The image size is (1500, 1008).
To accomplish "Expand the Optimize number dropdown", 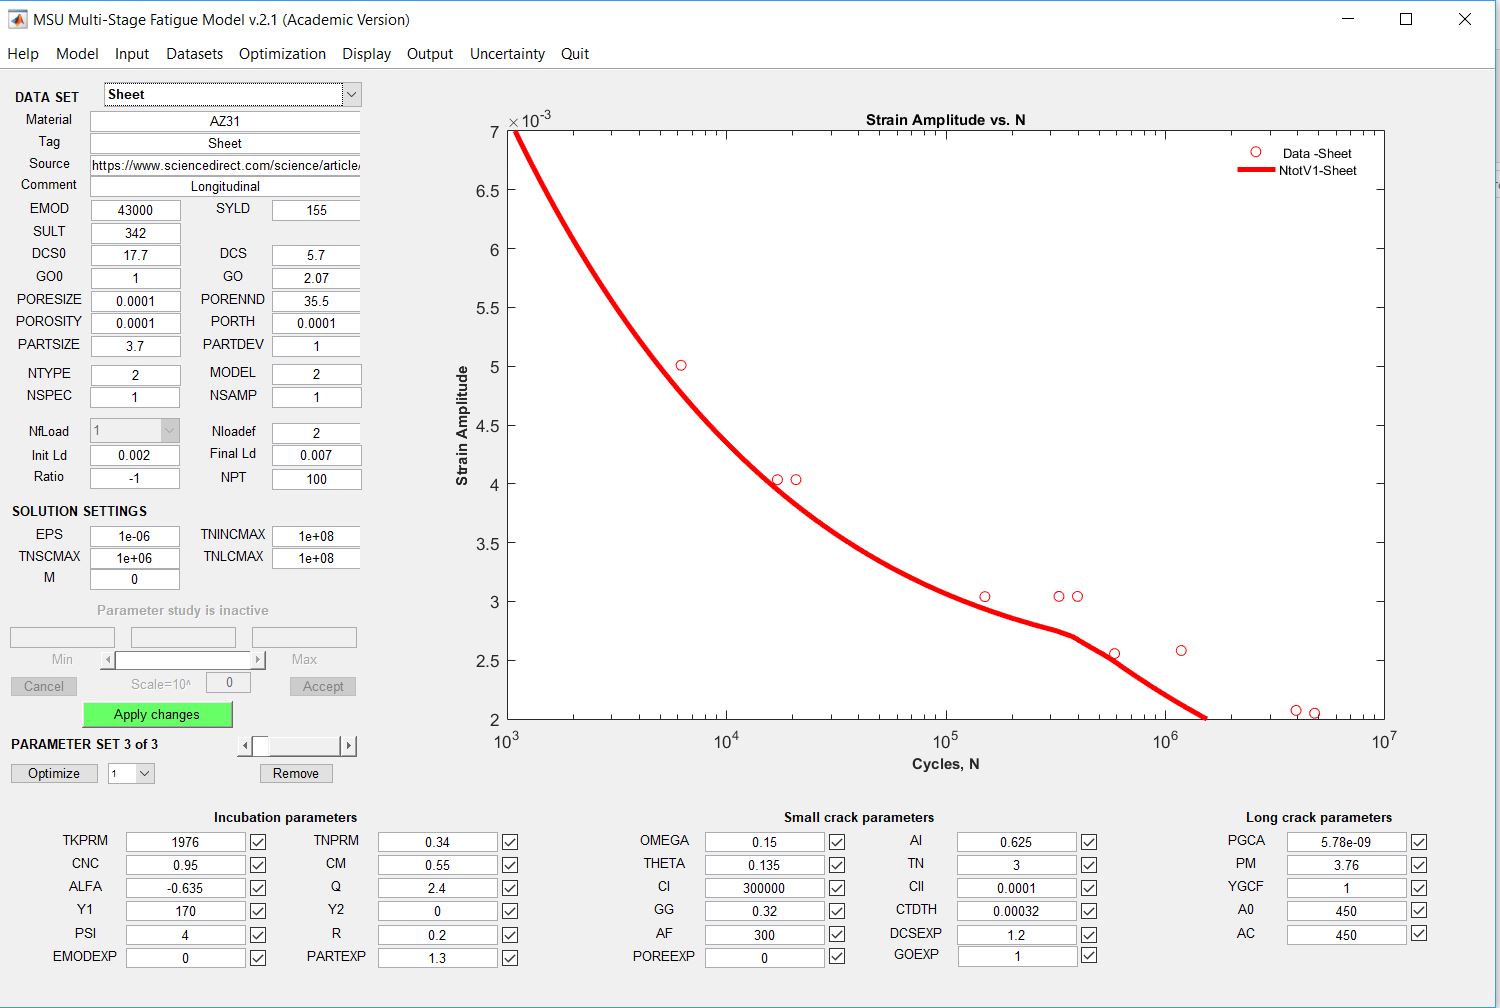I will [145, 773].
